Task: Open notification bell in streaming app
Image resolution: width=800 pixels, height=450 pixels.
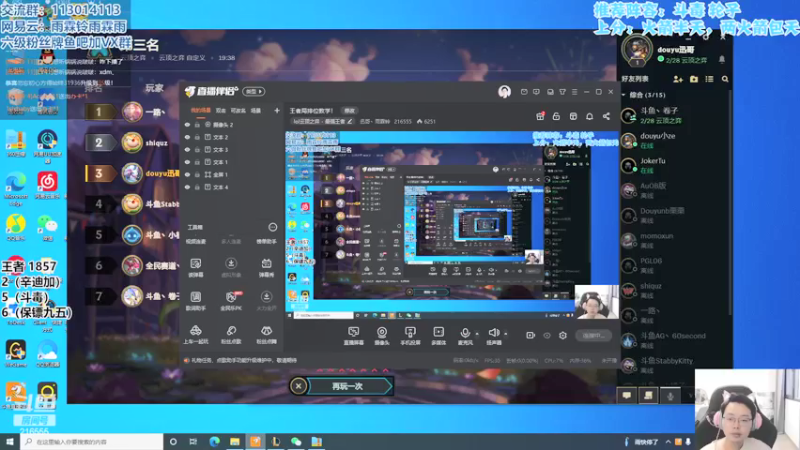Action: point(589,116)
